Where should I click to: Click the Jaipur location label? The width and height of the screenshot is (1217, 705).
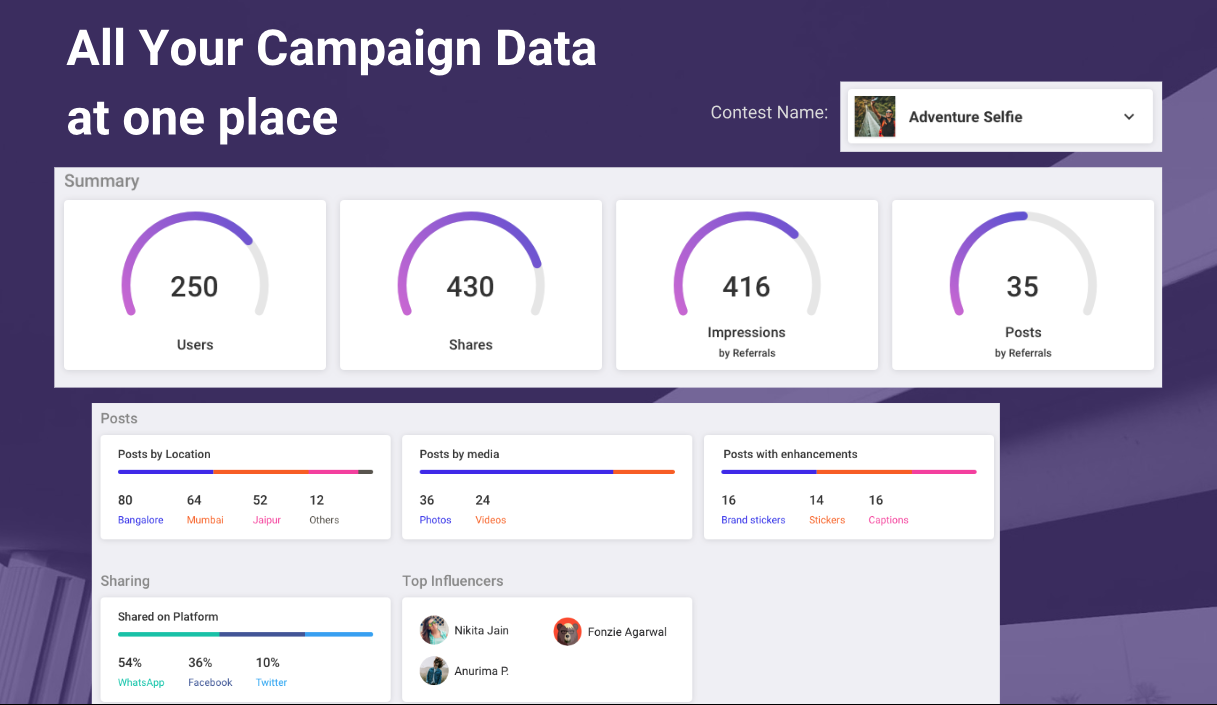click(x=267, y=520)
